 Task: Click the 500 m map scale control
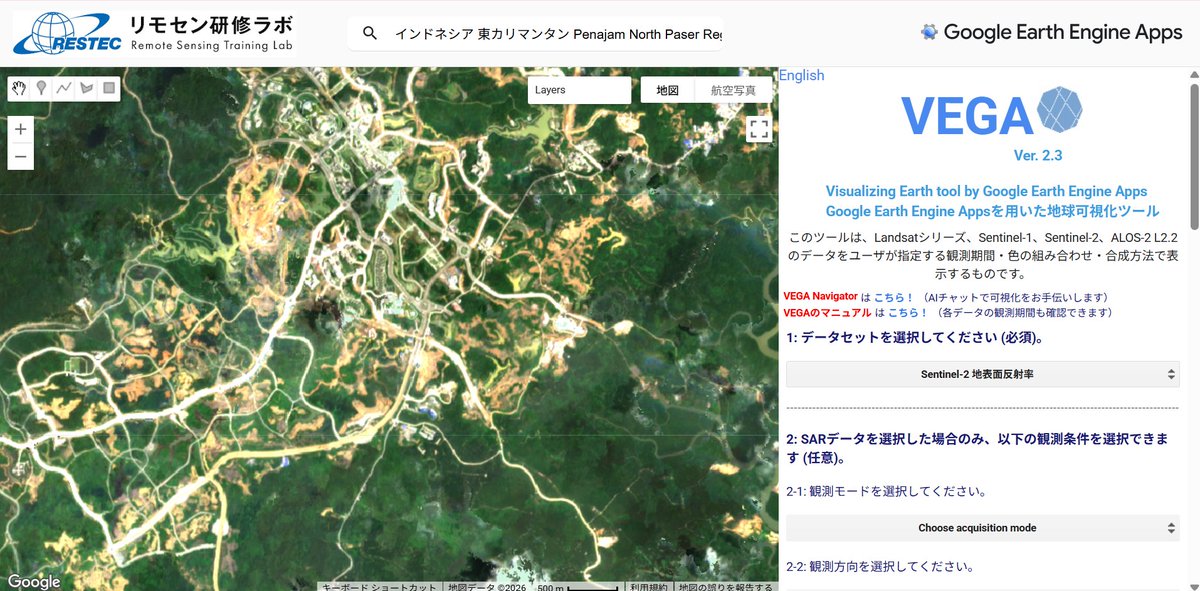(578, 587)
